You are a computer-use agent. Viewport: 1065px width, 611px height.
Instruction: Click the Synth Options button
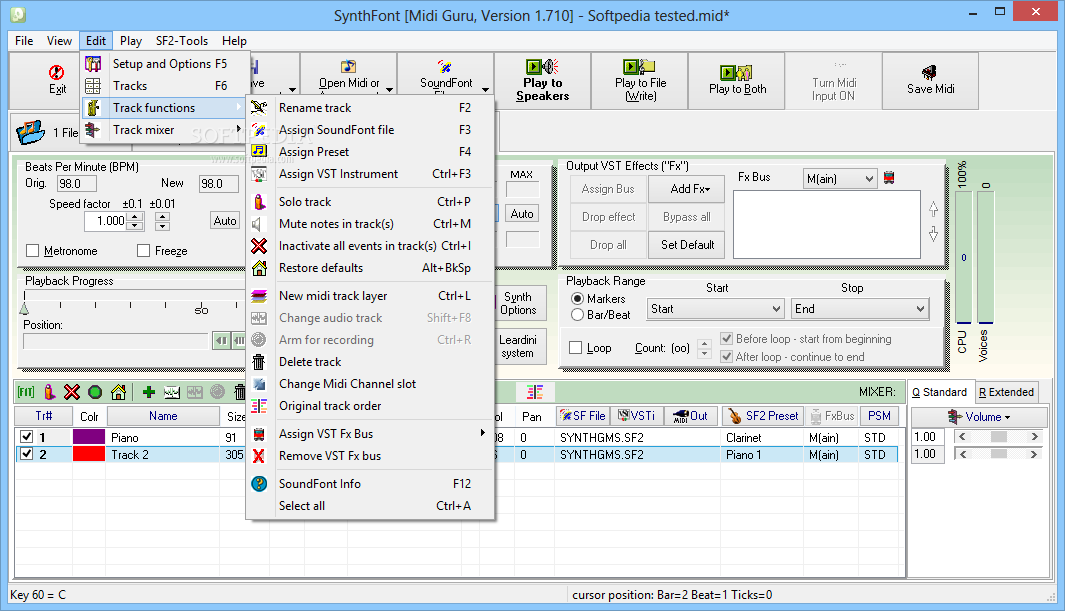[518, 303]
